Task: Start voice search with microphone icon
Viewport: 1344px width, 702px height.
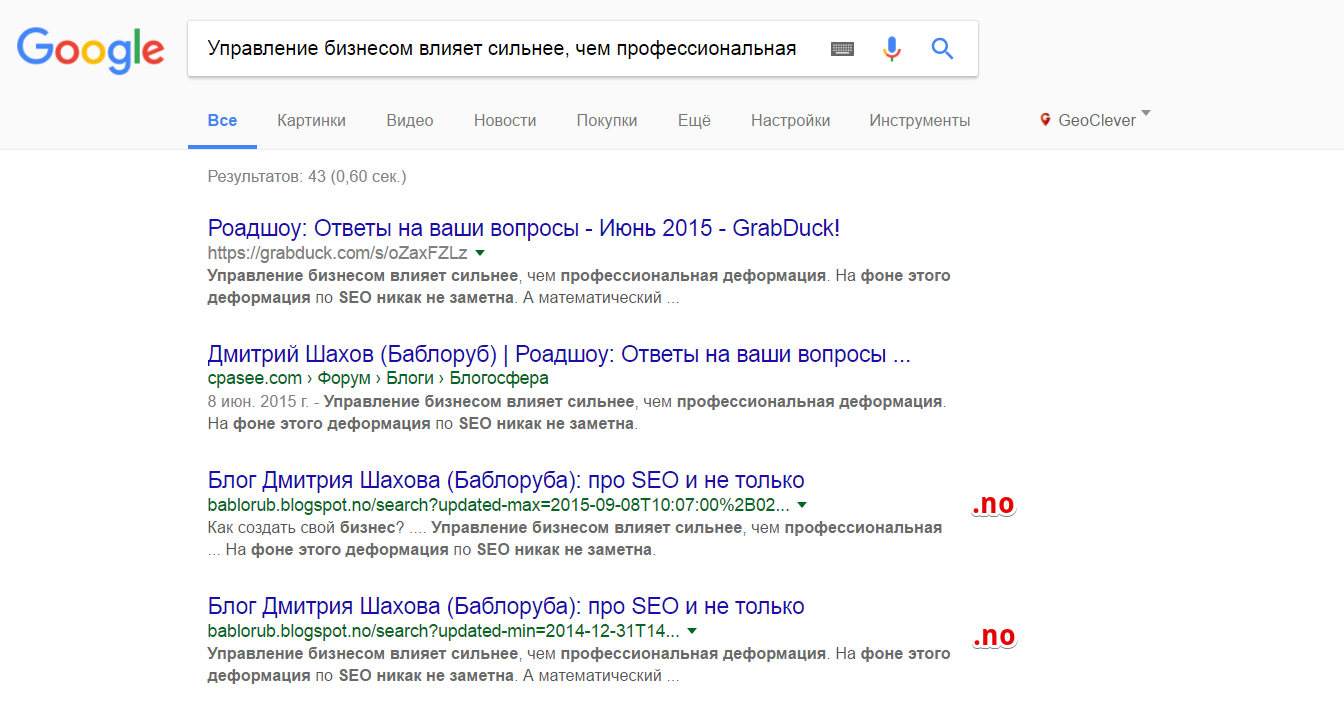Action: click(x=892, y=49)
